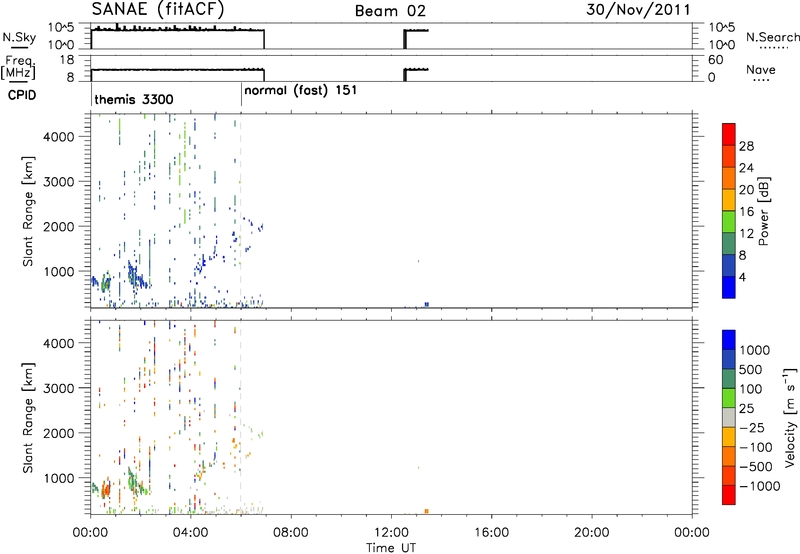Image resolution: width=800 pixels, height=554 pixels.
Task: Click the 04:00 time tick label
Action: point(190,533)
